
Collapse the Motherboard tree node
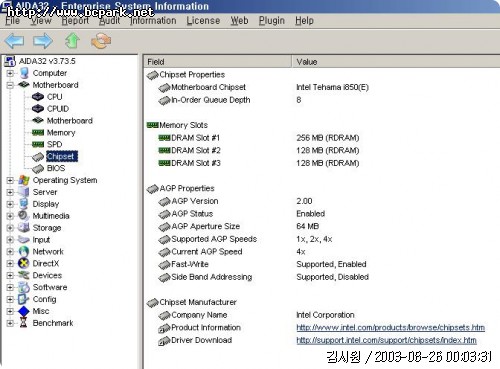pos(10,85)
